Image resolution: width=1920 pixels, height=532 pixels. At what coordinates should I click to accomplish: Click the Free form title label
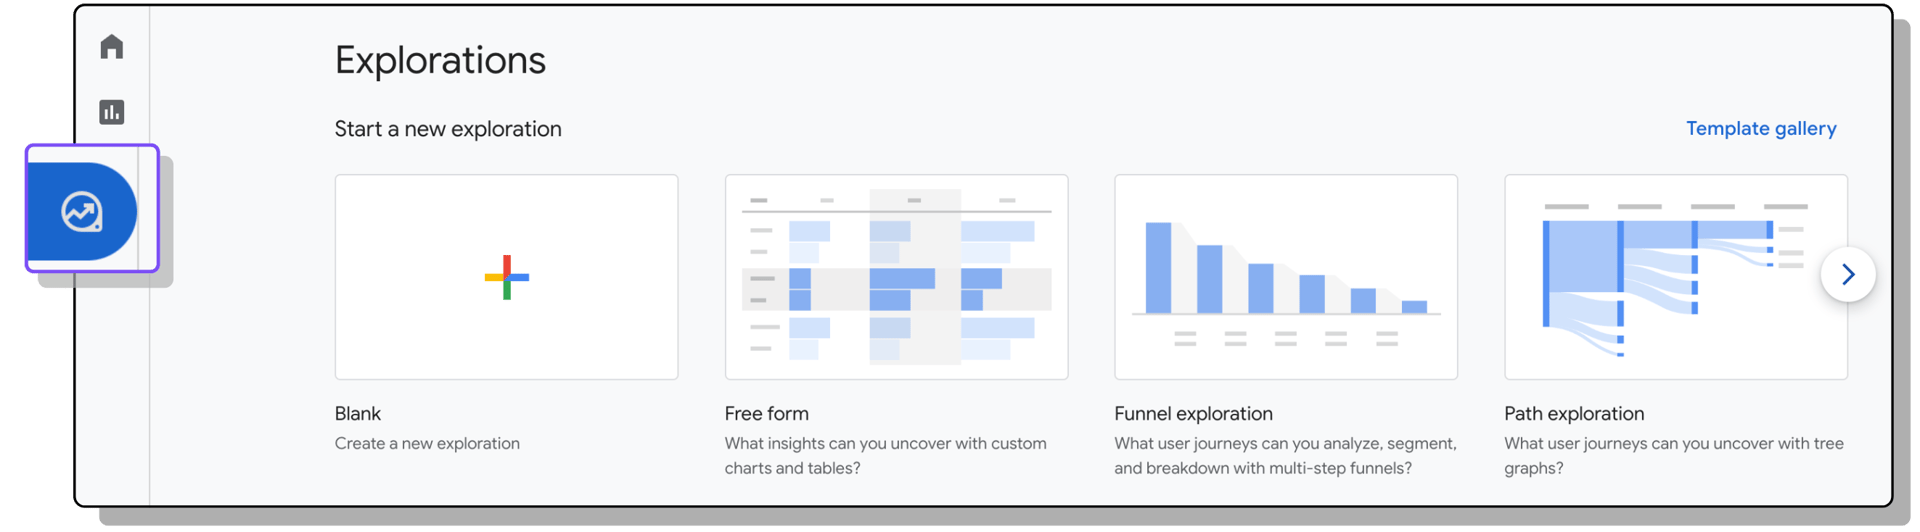pyautogui.click(x=767, y=413)
